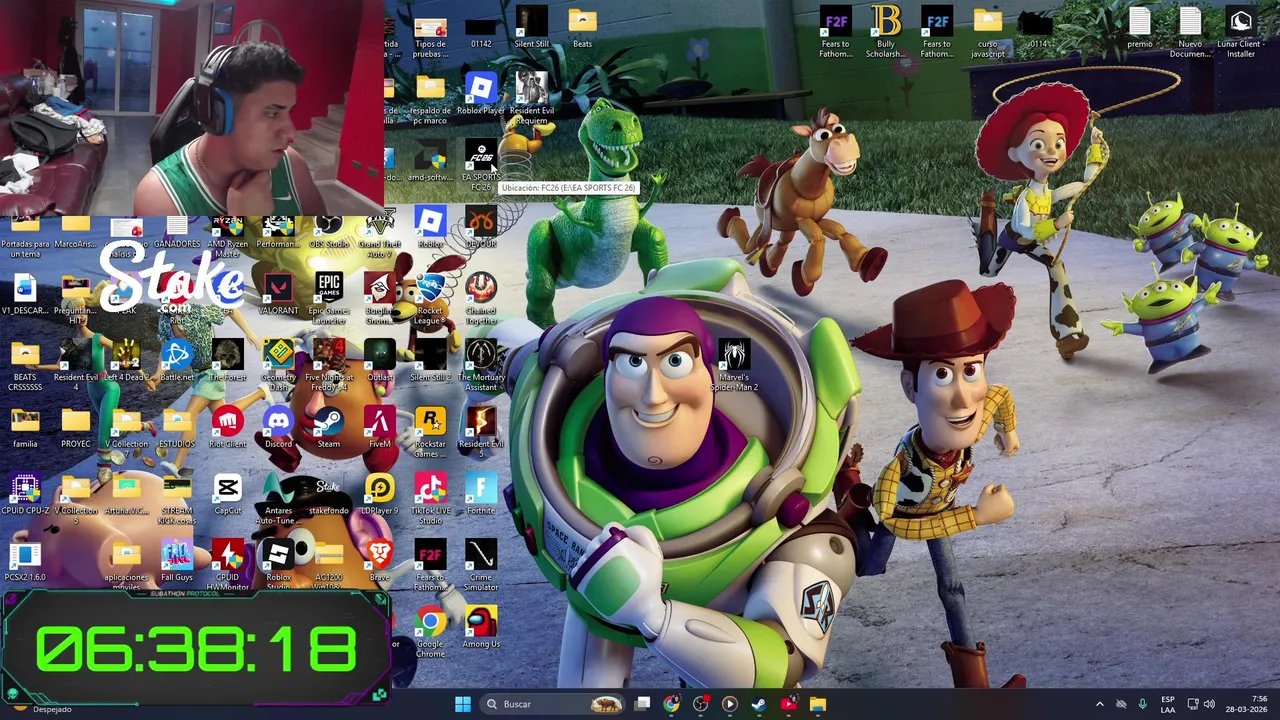Viewport: 1280px width, 720px height.
Task: Open the clock showing 7:56
Action: click(1247, 704)
